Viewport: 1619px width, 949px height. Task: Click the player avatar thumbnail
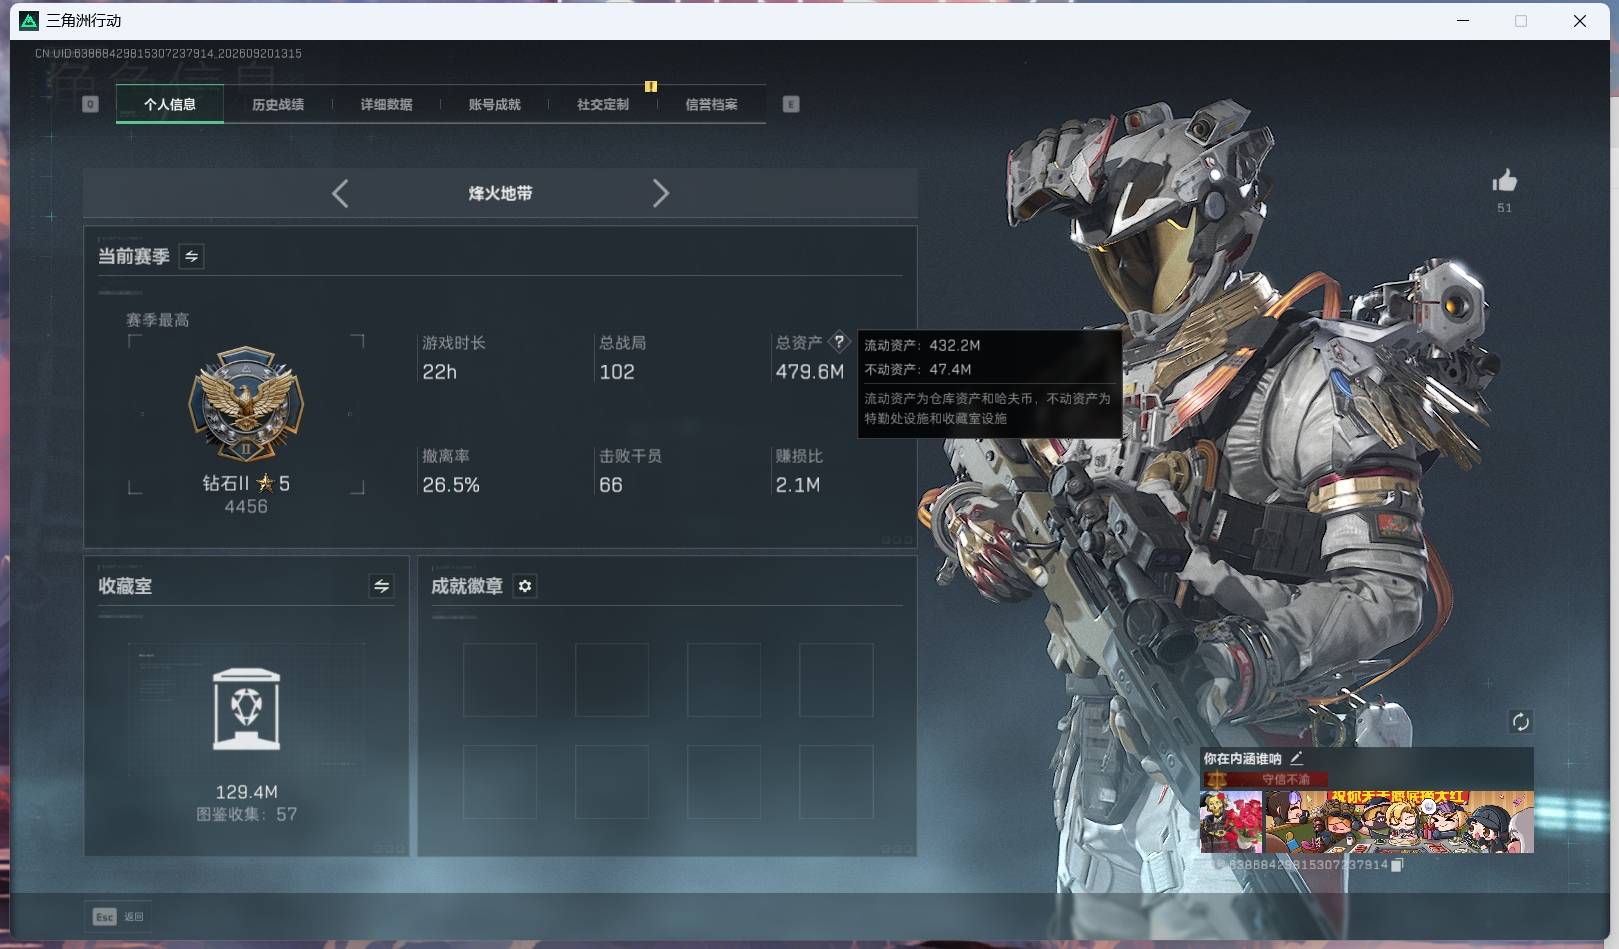[x=1231, y=822]
